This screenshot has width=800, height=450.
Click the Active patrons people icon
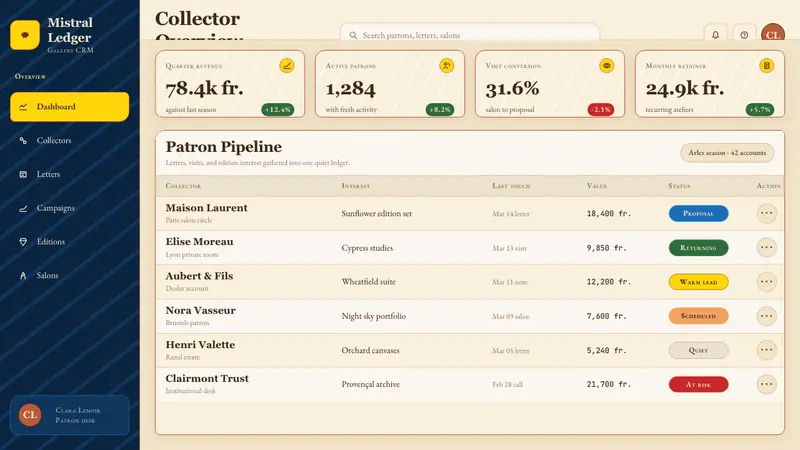tap(446, 66)
